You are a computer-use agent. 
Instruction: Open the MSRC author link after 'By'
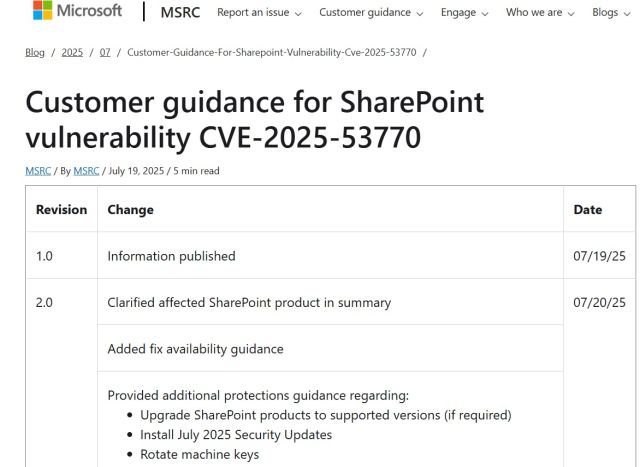point(86,171)
